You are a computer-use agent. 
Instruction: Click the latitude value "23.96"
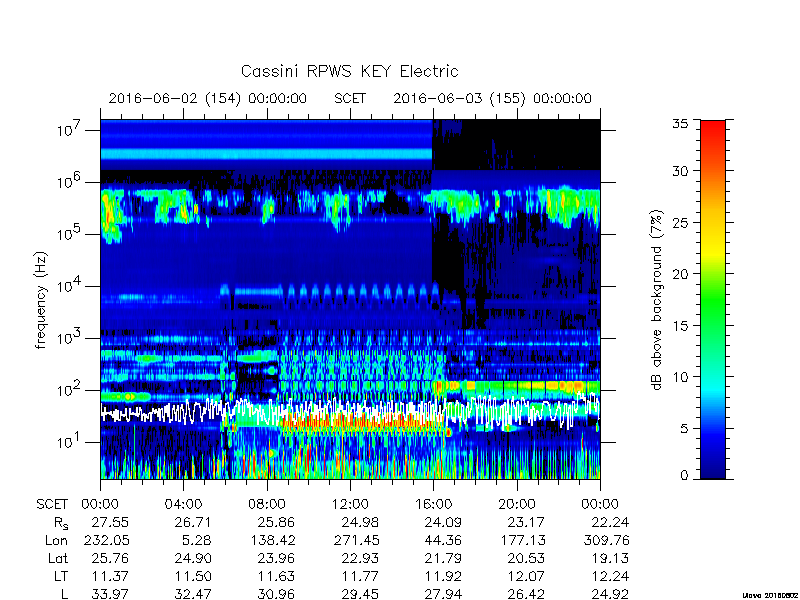pos(276,559)
